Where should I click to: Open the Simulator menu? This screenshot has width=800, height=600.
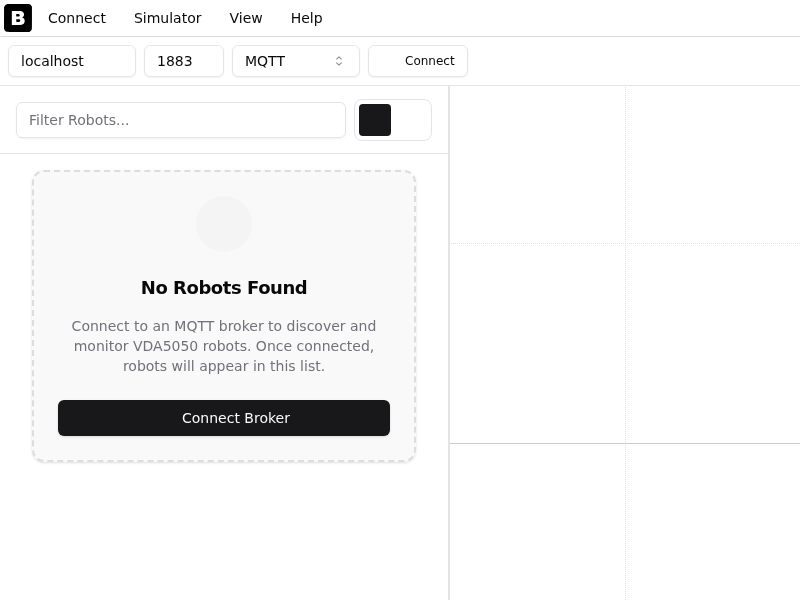coord(167,18)
